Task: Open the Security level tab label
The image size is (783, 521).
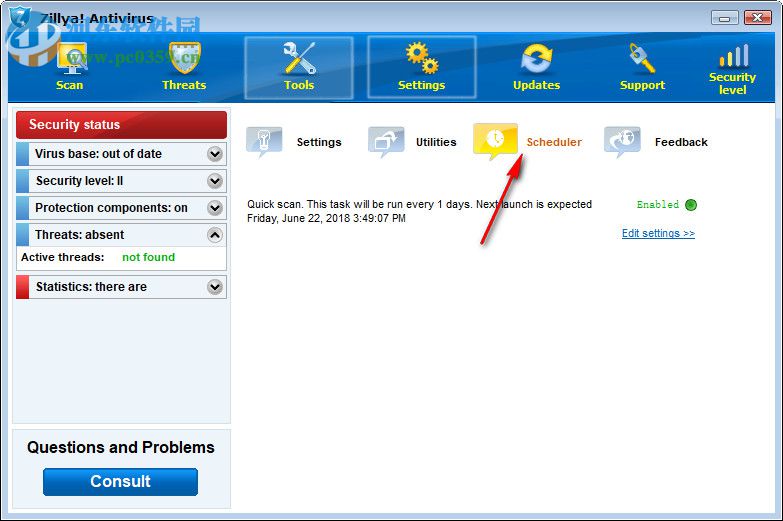Action: point(733,83)
